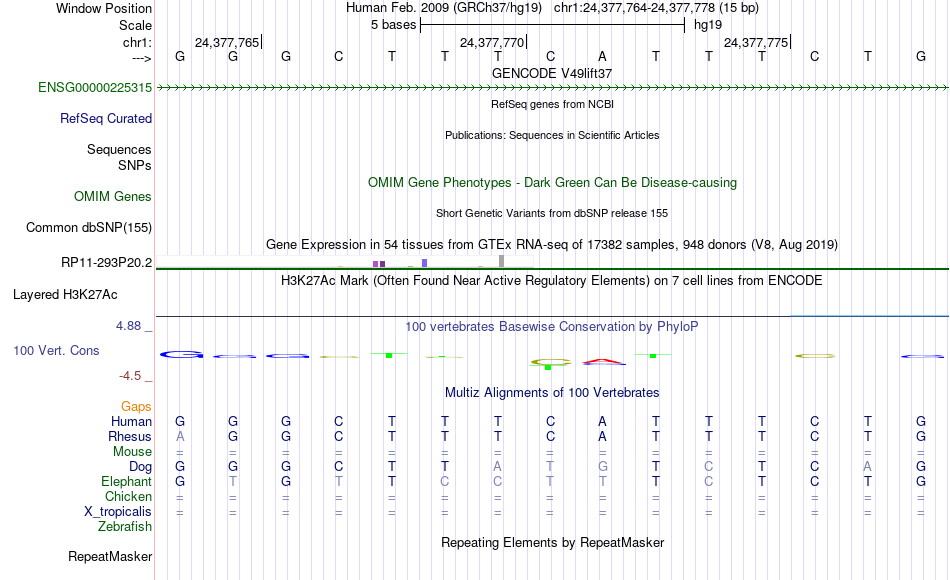Screen dimensions: 950x580
Task: Click the 24,377,765 ruler coordinate
Action: point(227,42)
